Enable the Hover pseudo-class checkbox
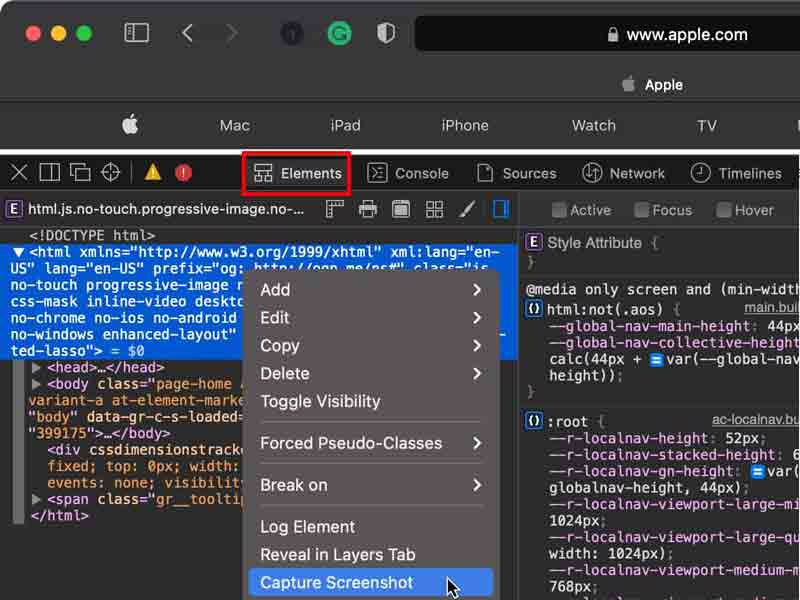The width and height of the screenshot is (800, 600). 724,210
